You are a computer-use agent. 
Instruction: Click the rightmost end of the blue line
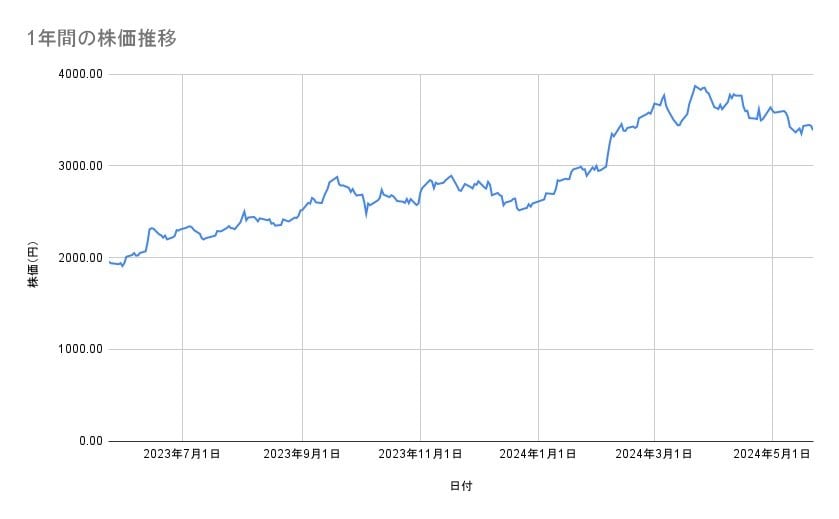(812, 129)
